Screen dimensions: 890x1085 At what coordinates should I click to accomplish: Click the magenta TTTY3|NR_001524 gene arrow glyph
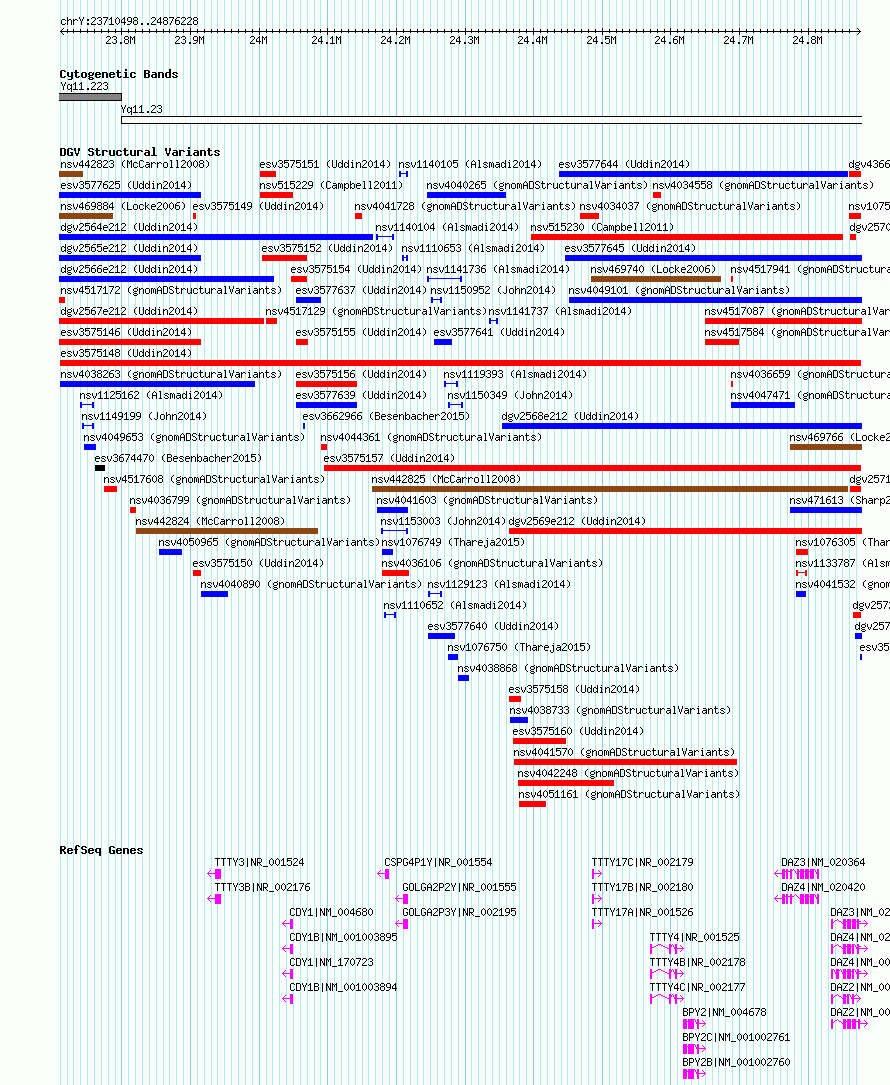click(215, 874)
